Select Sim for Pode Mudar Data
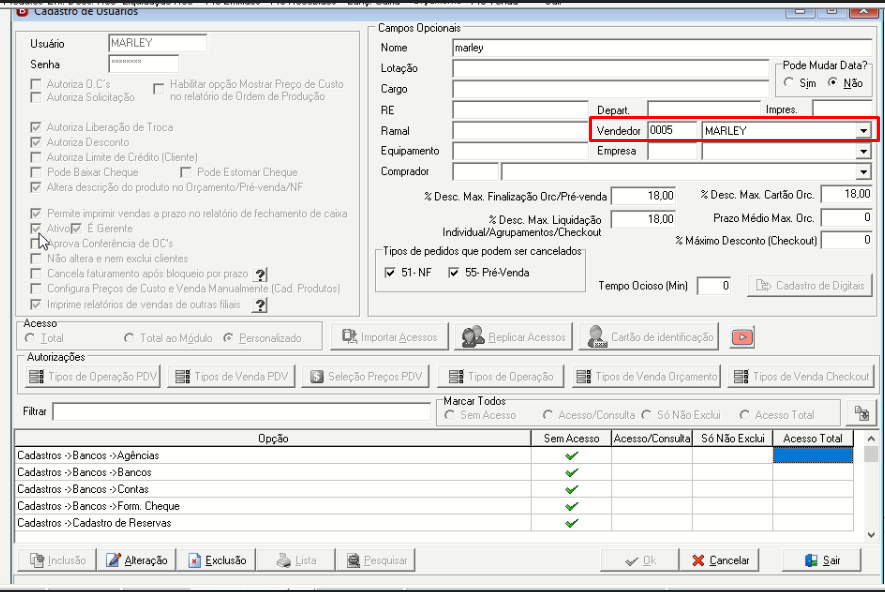The image size is (885, 592). pyautogui.click(x=788, y=82)
